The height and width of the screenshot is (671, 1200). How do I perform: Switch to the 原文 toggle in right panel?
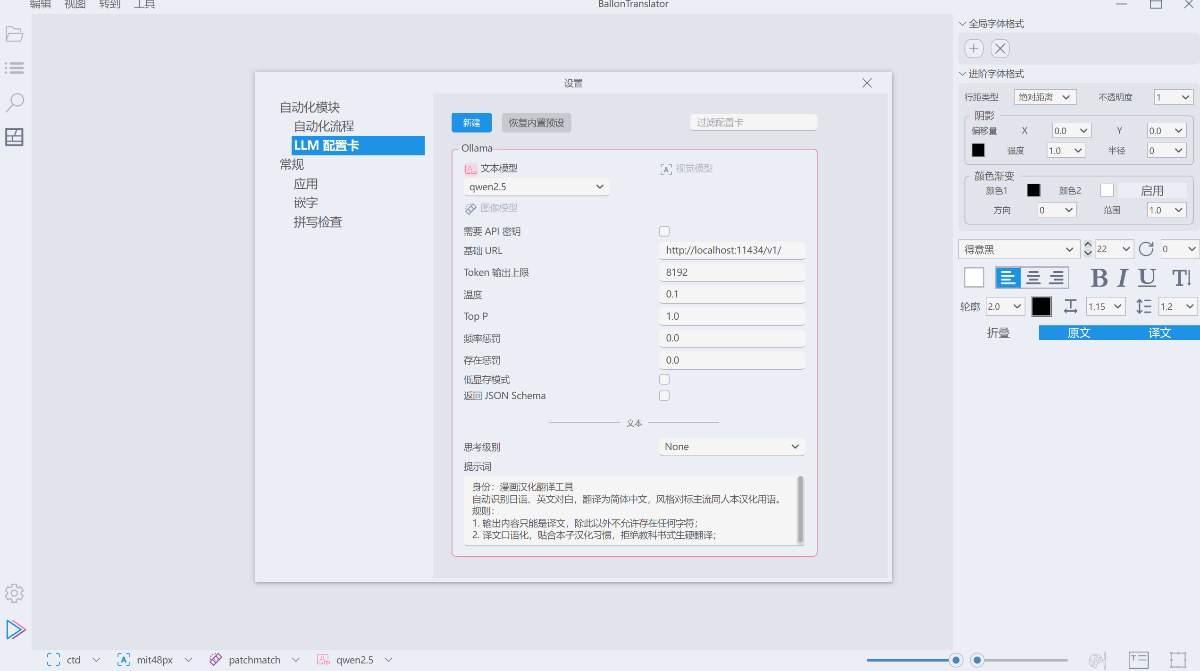[1079, 333]
